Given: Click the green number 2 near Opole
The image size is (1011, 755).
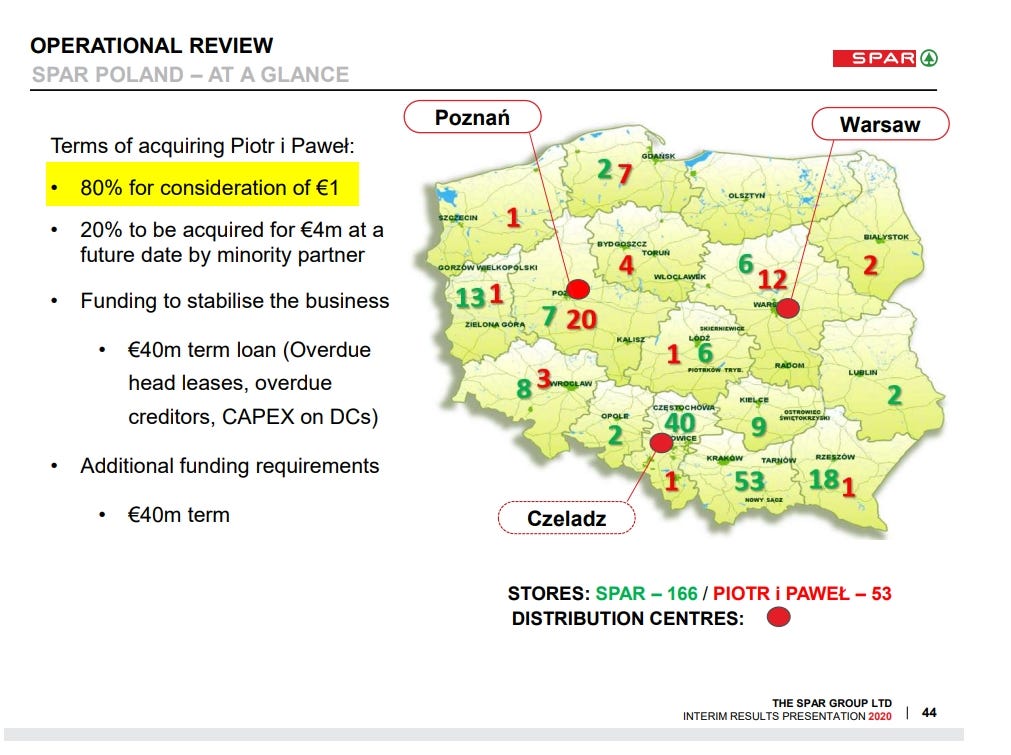Looking at the screenshot, I should 615,435.
